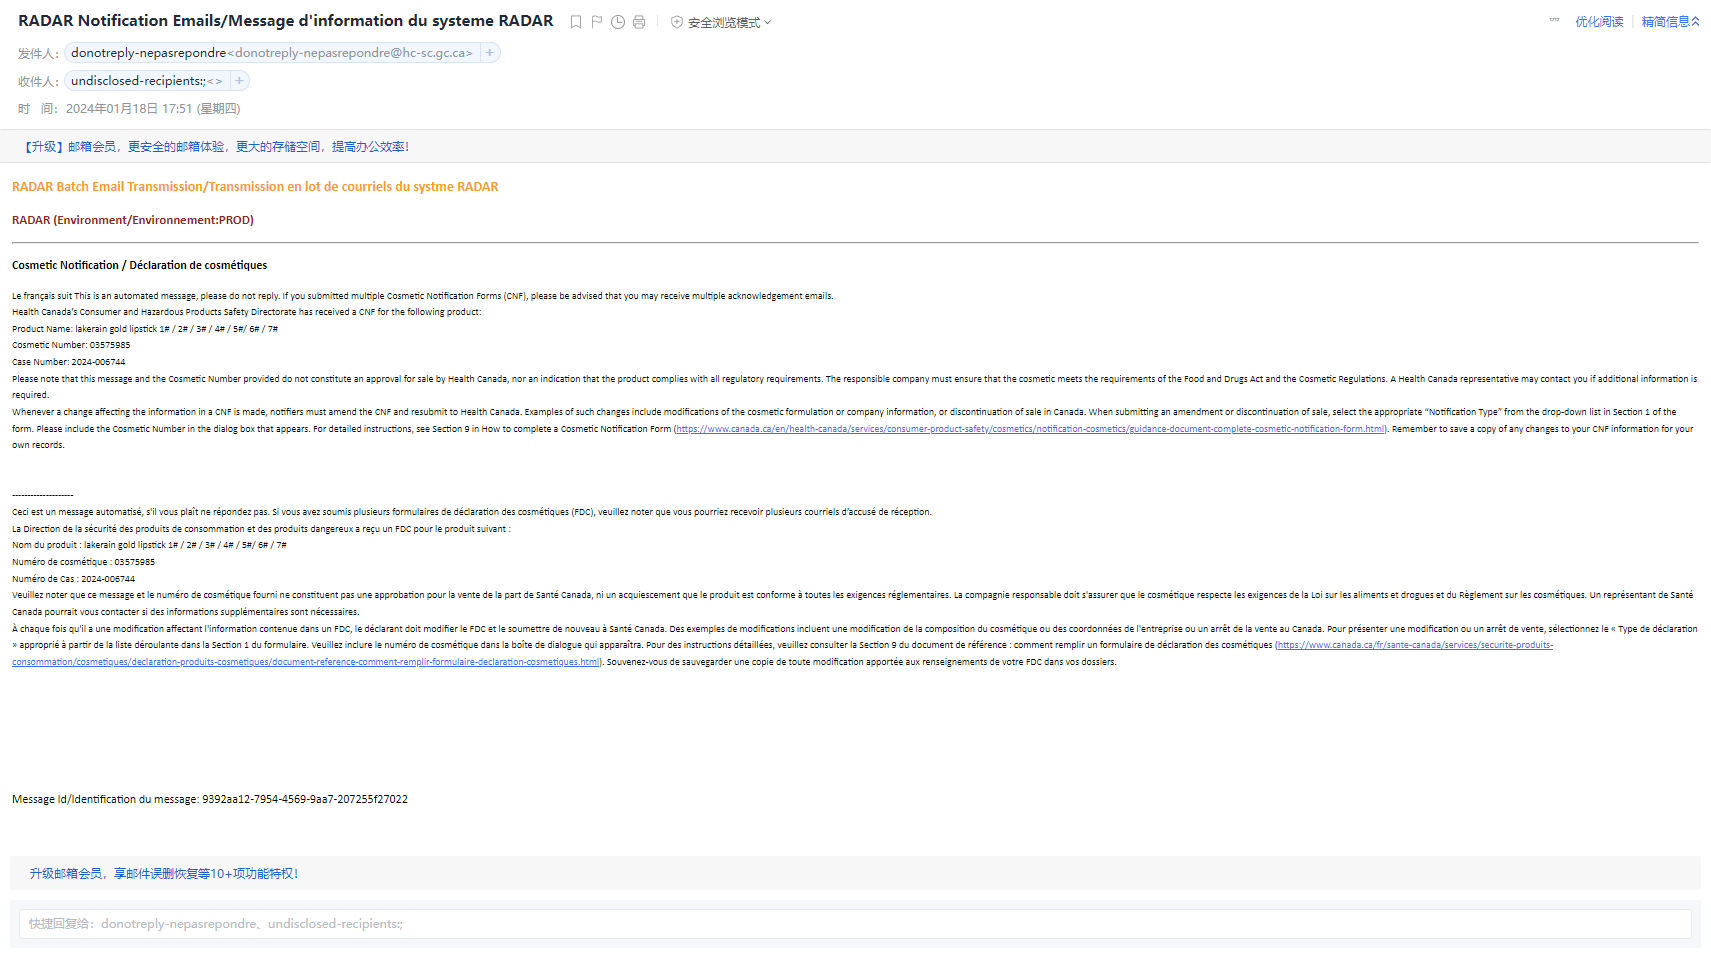The height and width of the screenshot is (958, 1711).
Task: Click the bookmark icon beside the subject
Action: pyautogui.click(x=576, y=22)
